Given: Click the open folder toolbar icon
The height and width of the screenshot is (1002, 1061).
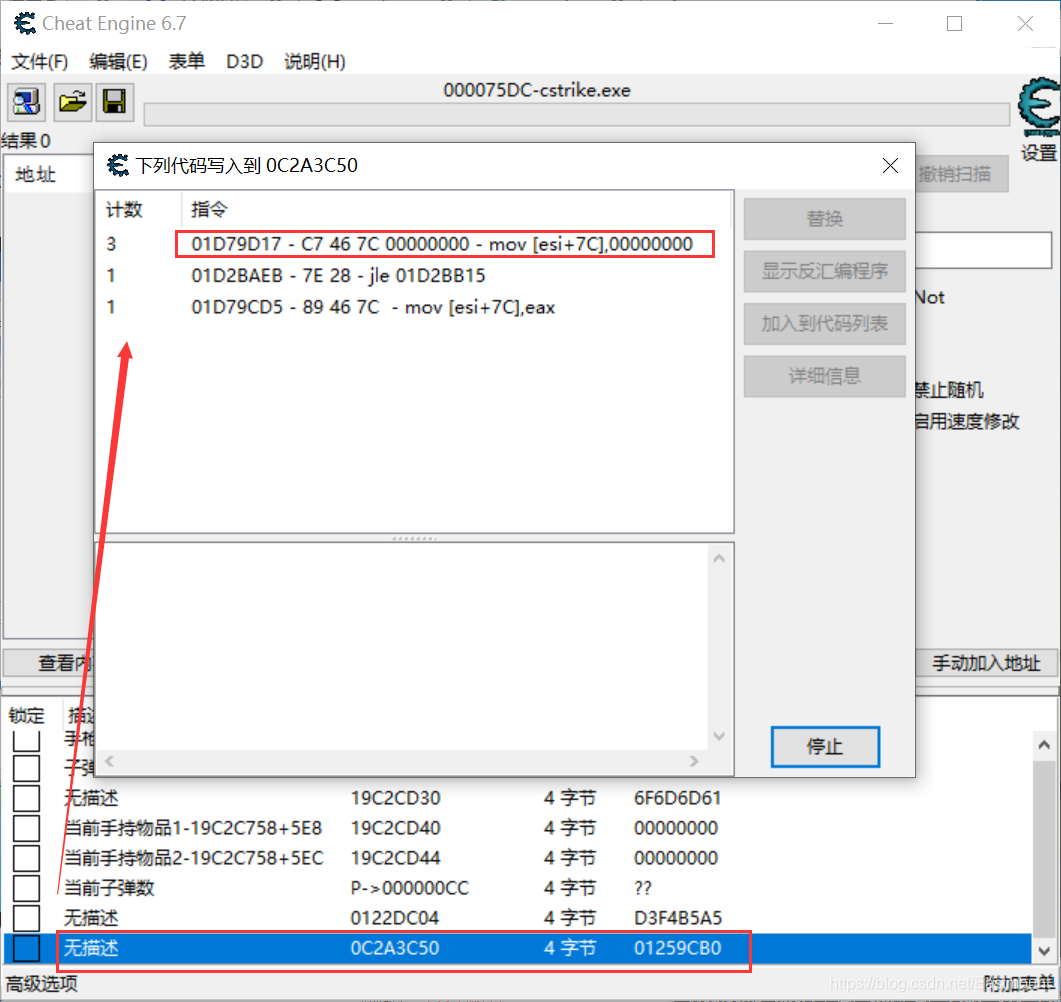Looking at the screenshot, I should tap(72, 102).
